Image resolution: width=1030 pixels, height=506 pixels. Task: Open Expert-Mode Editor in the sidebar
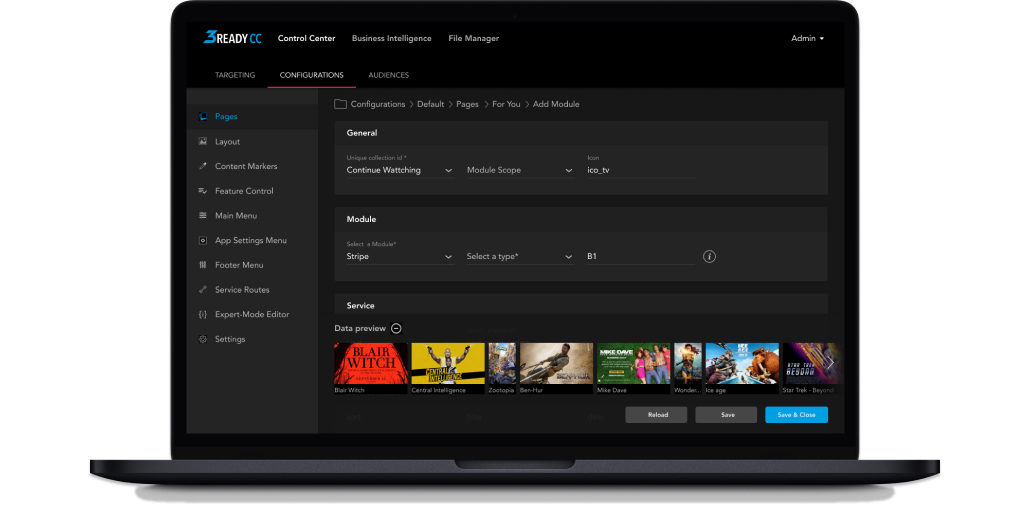pos(252,314)
